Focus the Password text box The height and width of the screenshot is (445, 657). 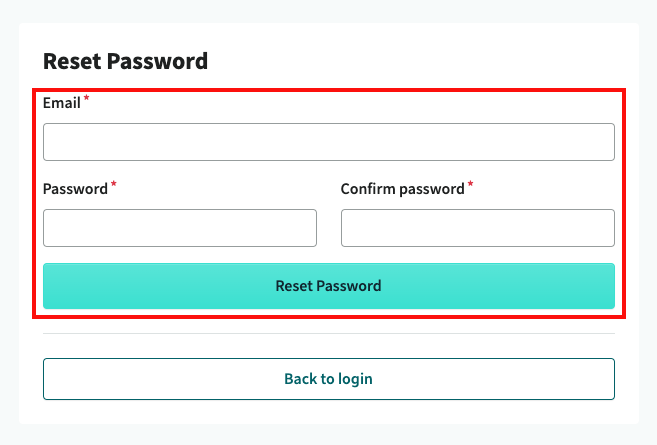(180, 228)
